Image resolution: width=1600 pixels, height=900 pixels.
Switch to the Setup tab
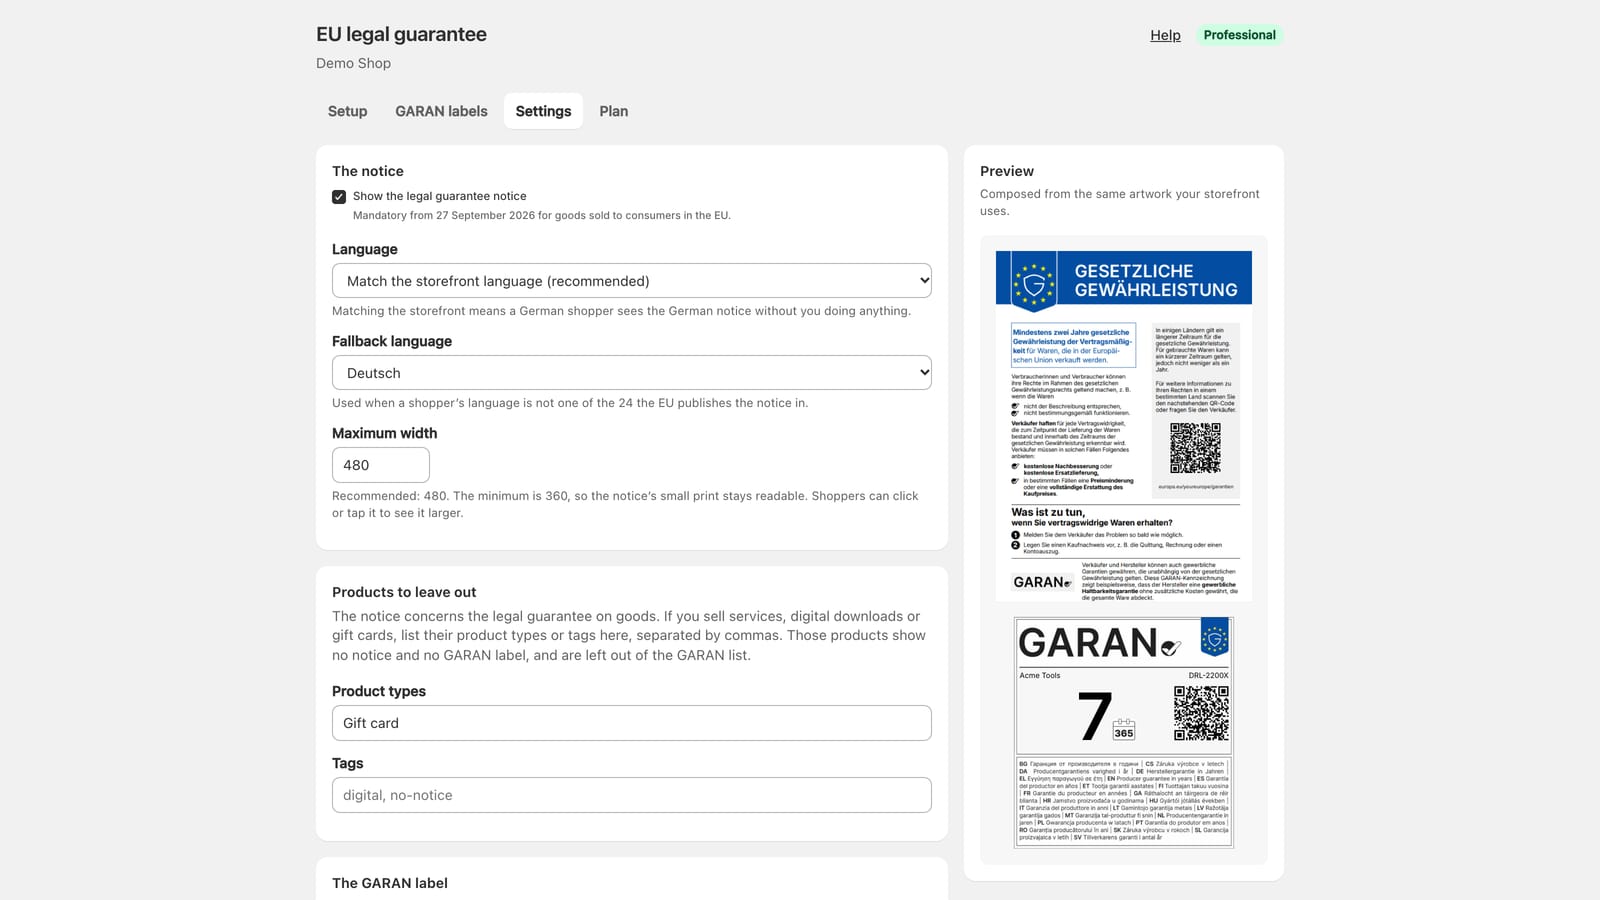click(347, 111)
